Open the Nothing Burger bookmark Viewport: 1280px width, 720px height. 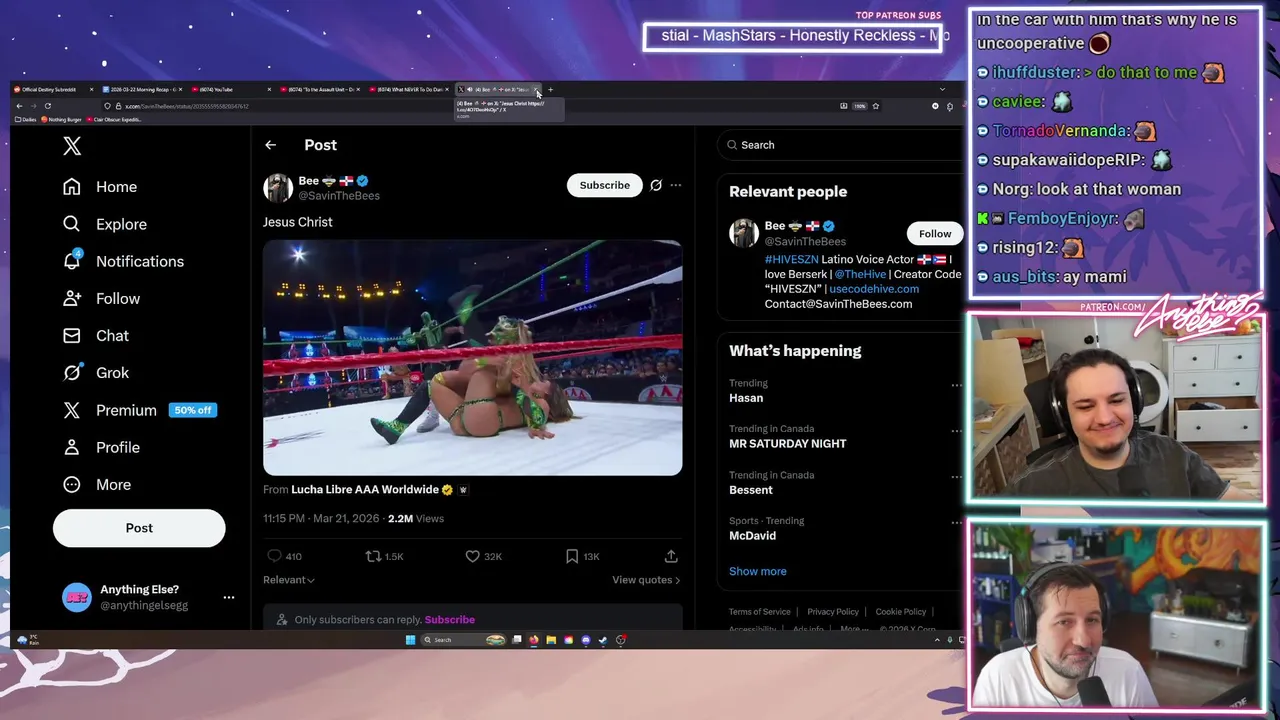(x=62, y=120)
